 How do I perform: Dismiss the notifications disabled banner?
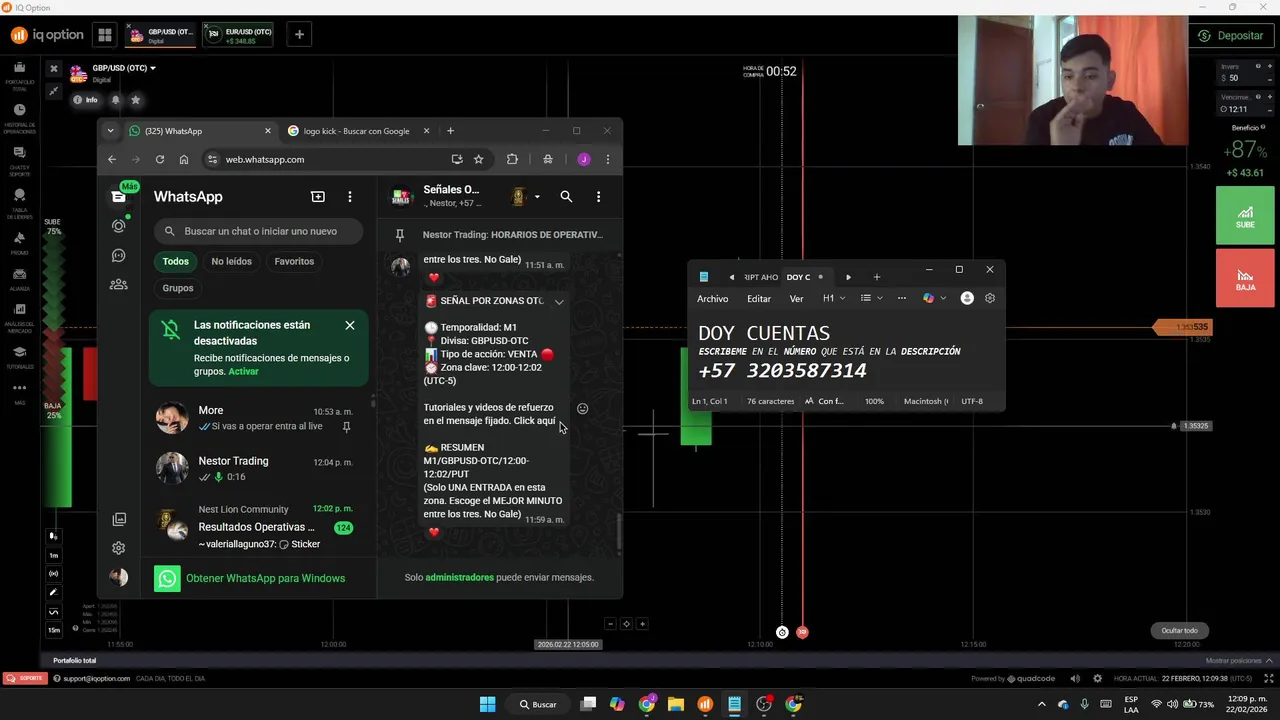tap(350, 325)
